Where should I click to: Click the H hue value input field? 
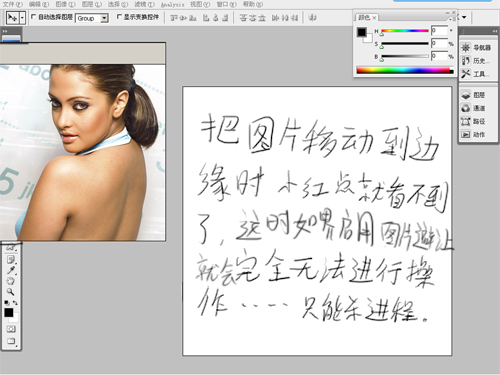[439, 30]
